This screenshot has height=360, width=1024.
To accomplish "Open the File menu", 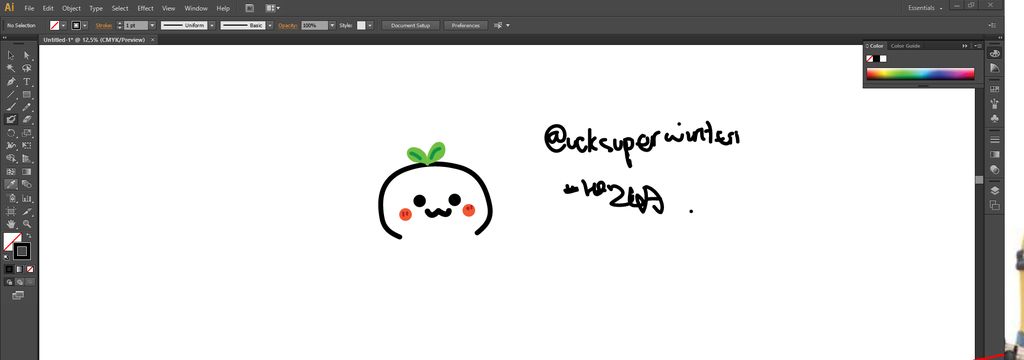I will tap(29, 8).
